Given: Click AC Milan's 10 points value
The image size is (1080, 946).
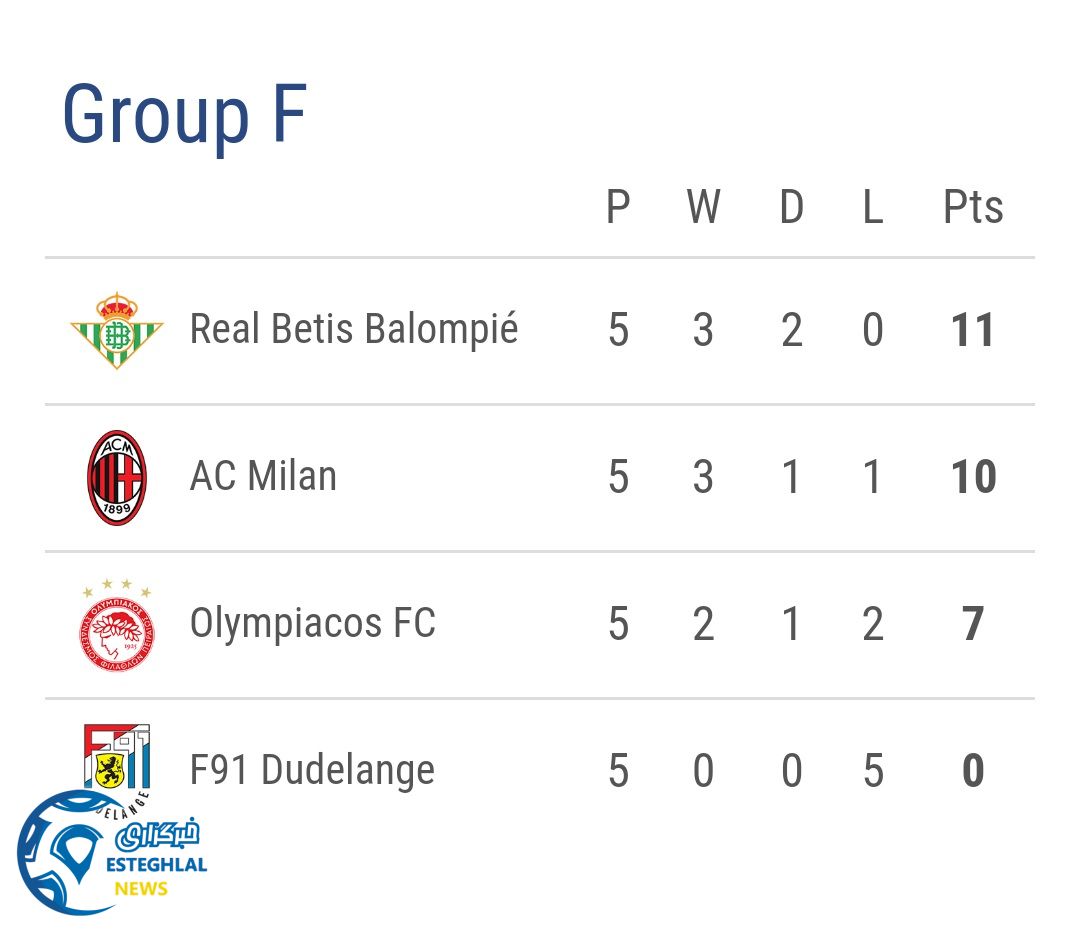Looking at the screenshot, I should pos(973,478).
